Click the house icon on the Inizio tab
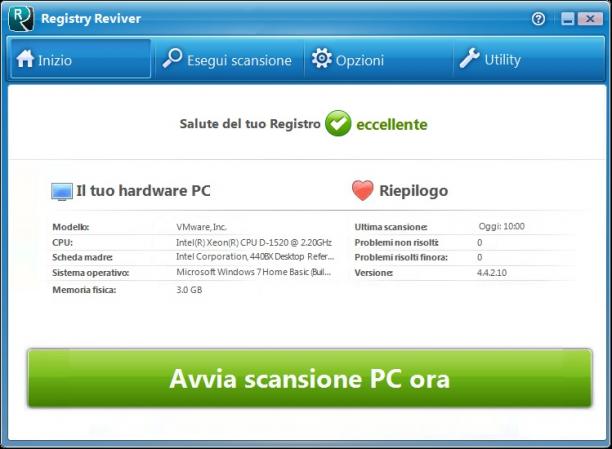 click(25, 59)
